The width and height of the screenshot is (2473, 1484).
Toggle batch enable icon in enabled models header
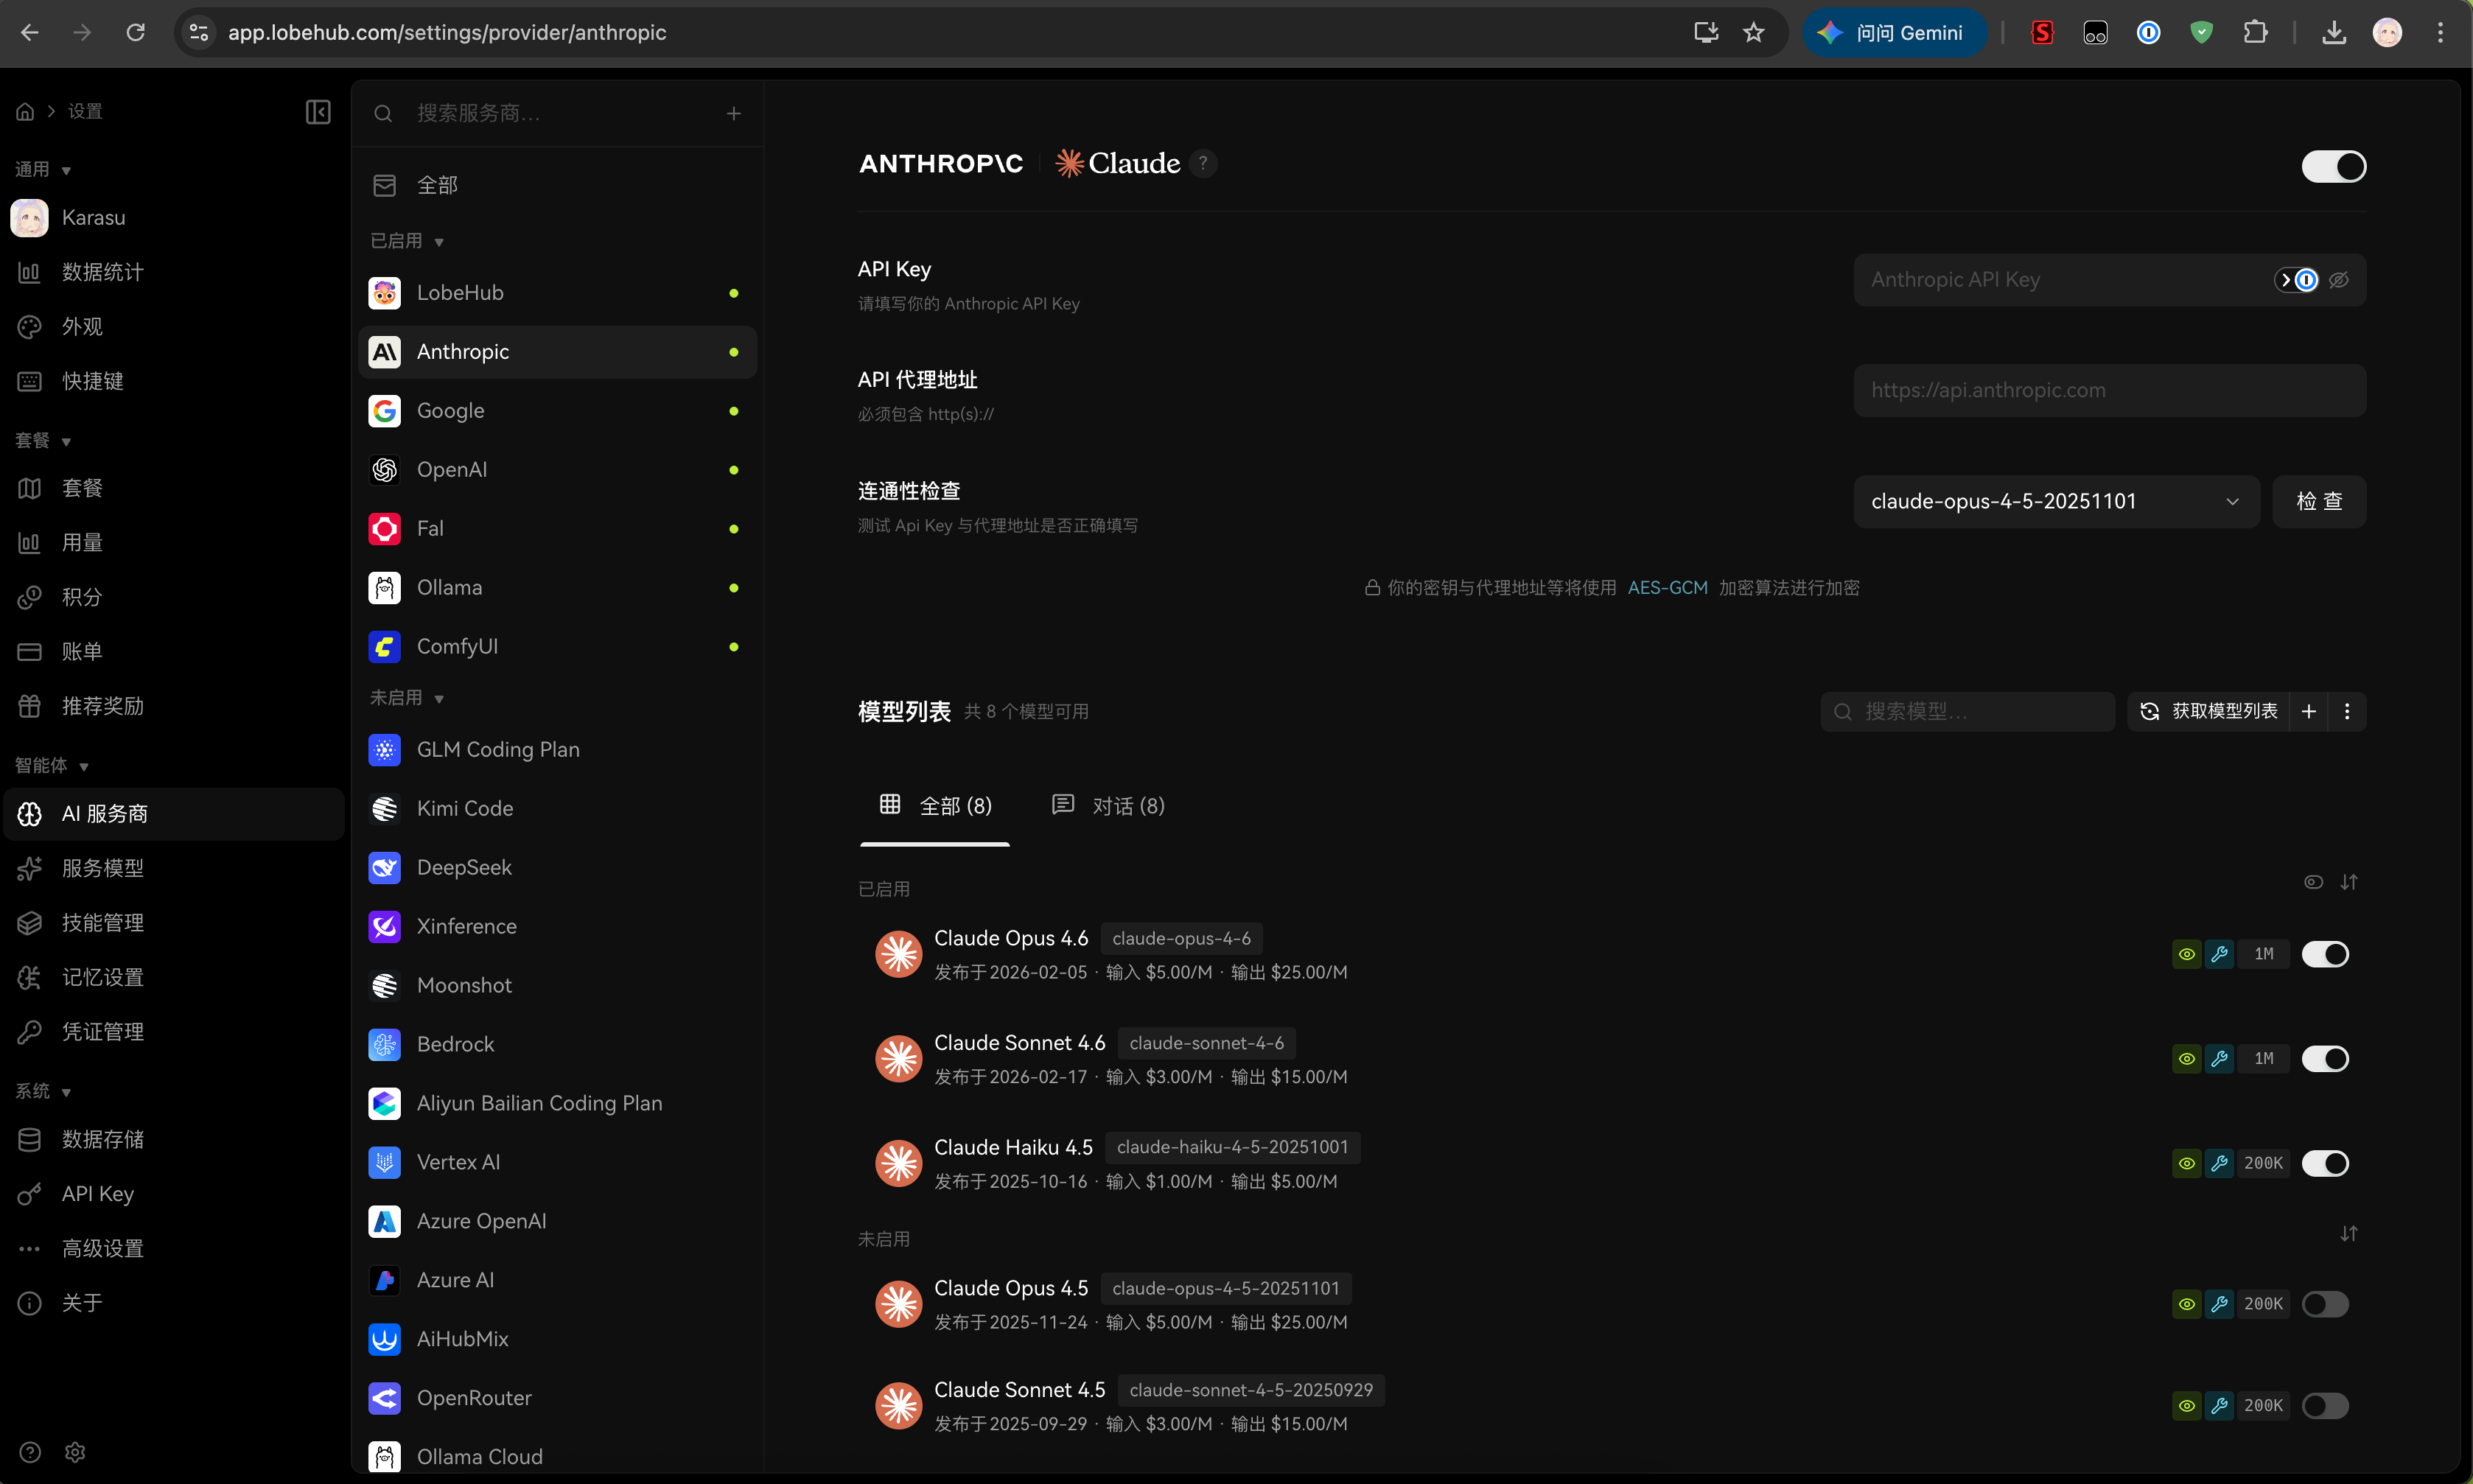click(2313, 882)
